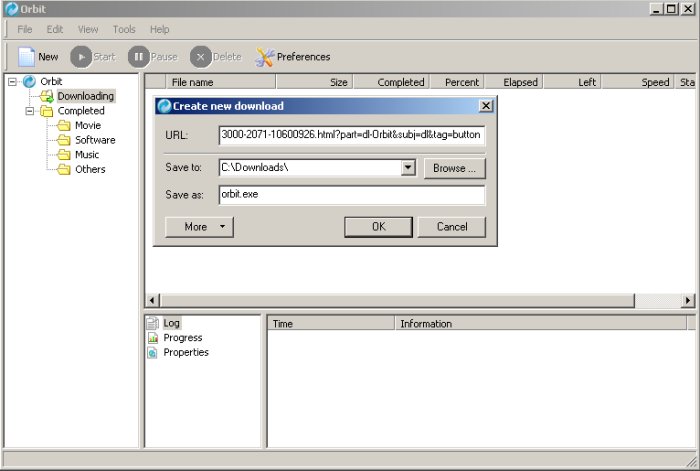Open the File menu
700x471 pixels.
pyautogui.click(x=25, y=29)
